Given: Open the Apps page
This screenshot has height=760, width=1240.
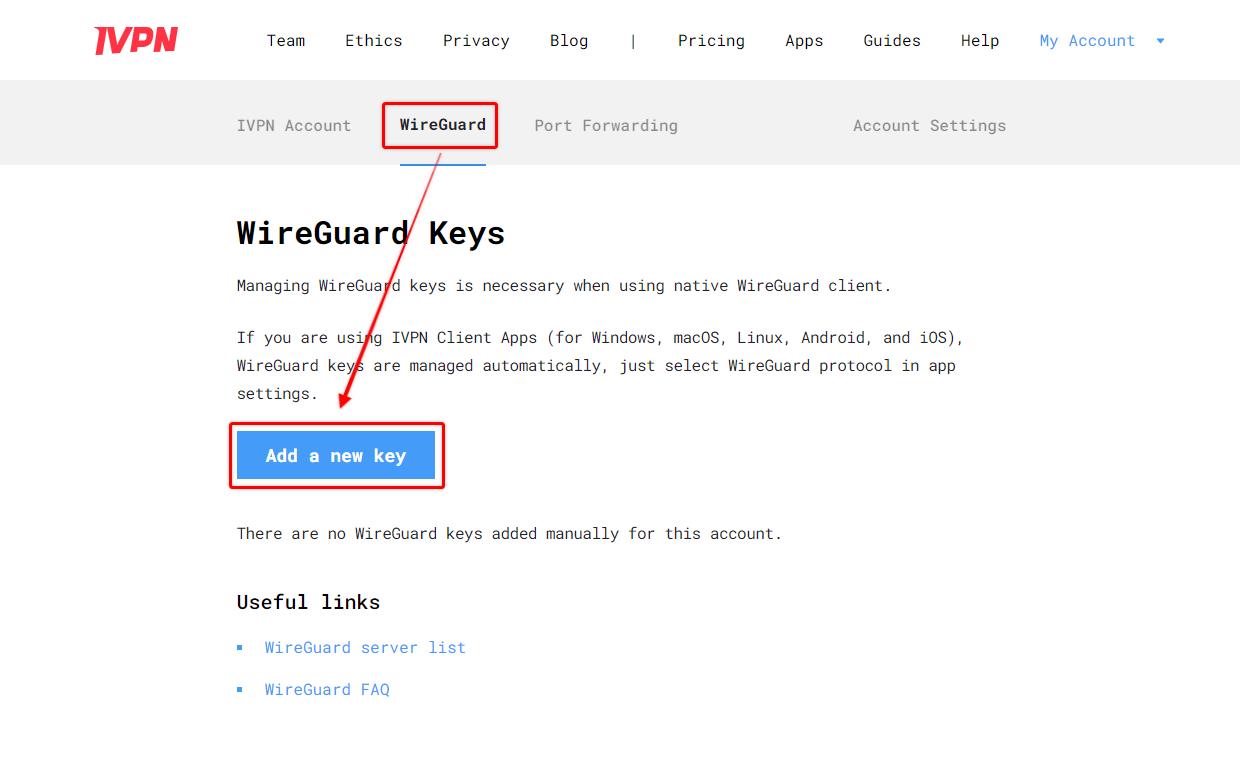Looking at the screenshot, I should click(804, 41).
